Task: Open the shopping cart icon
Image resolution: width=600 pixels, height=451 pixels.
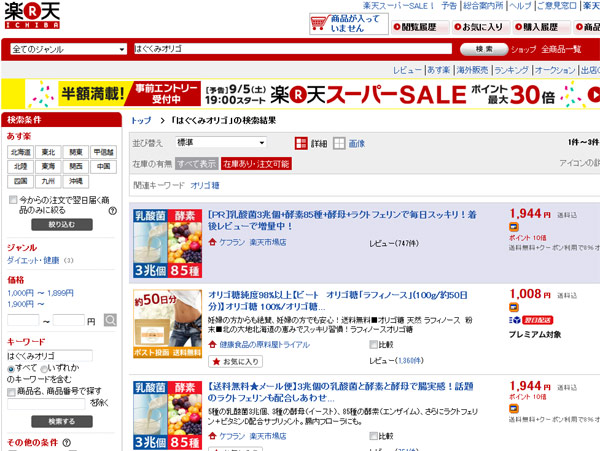Action: pos(320,23)
